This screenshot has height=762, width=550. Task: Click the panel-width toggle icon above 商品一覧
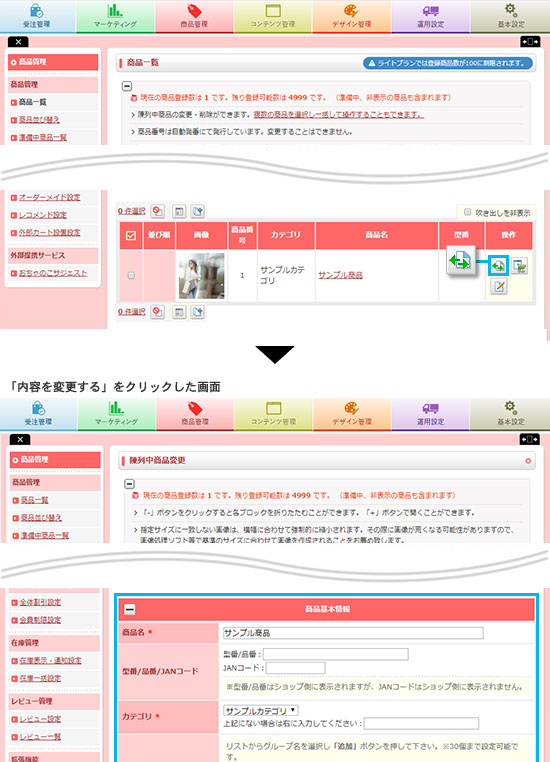[x=530, y=42]
